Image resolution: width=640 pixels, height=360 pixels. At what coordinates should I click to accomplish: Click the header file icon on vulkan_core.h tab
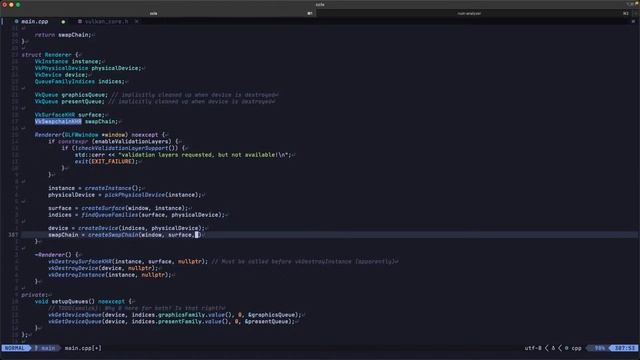click(x=80, y=21)
